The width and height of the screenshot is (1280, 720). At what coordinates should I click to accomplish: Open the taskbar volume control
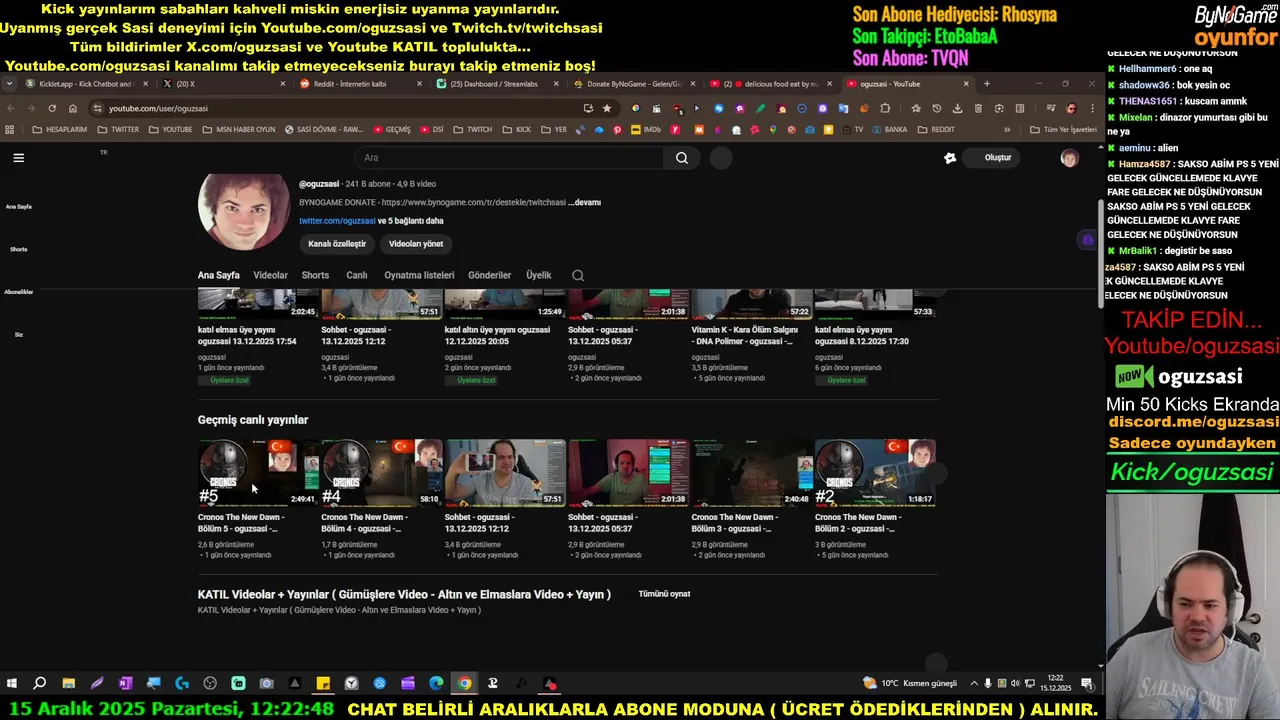(1015, 684)
